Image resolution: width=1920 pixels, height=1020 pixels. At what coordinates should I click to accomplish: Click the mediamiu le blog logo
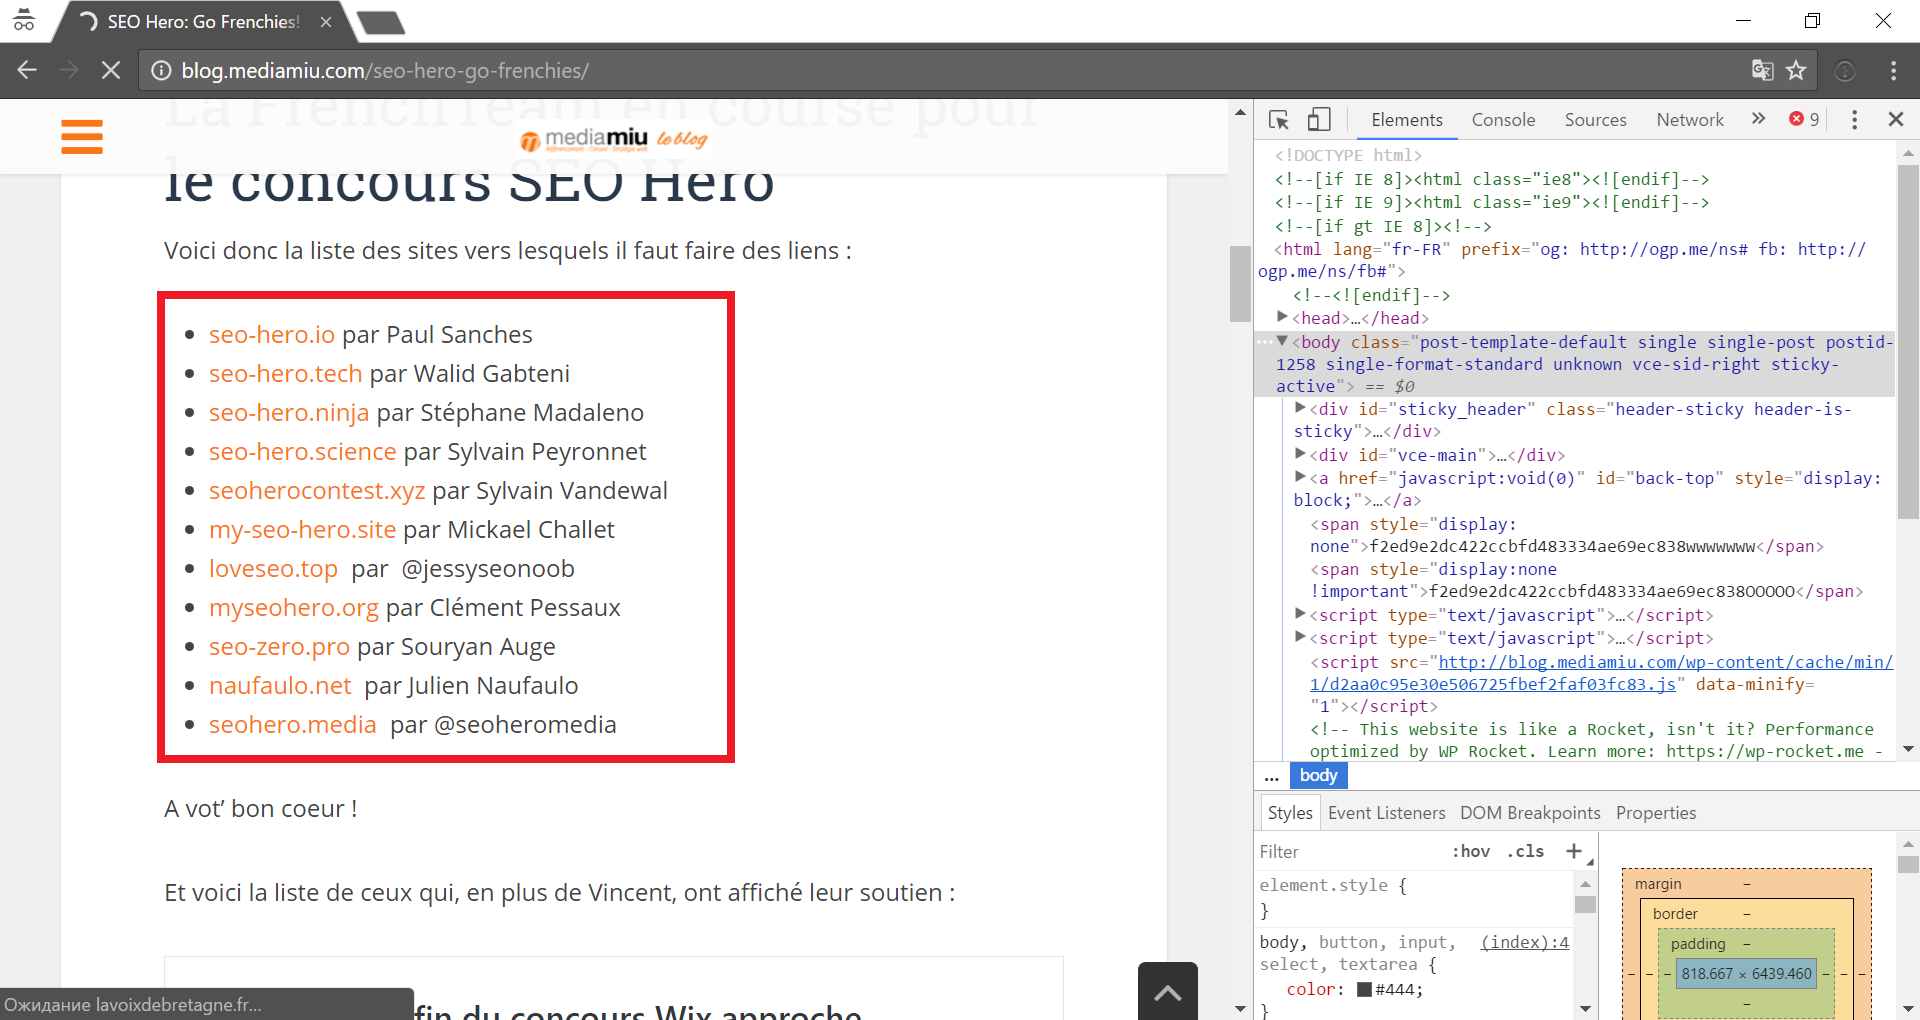613,140
